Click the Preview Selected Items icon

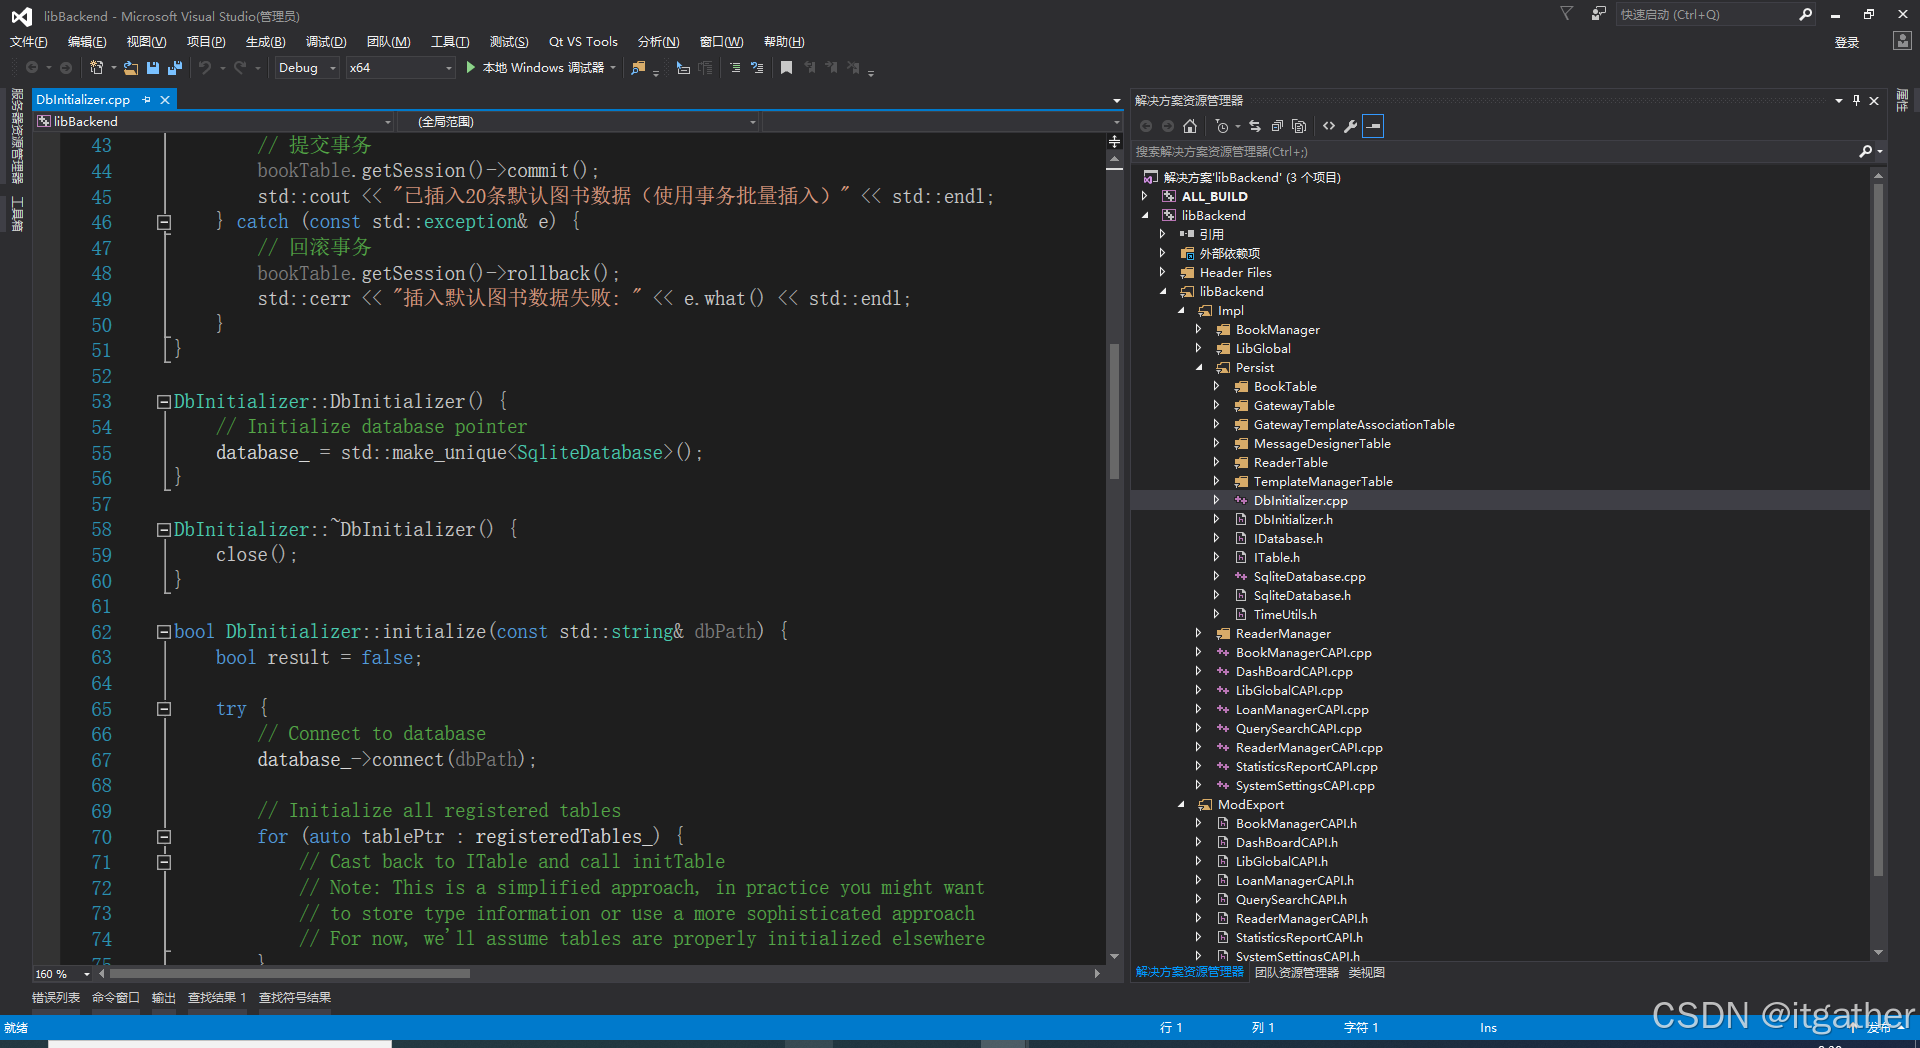tap(1374, 126)
